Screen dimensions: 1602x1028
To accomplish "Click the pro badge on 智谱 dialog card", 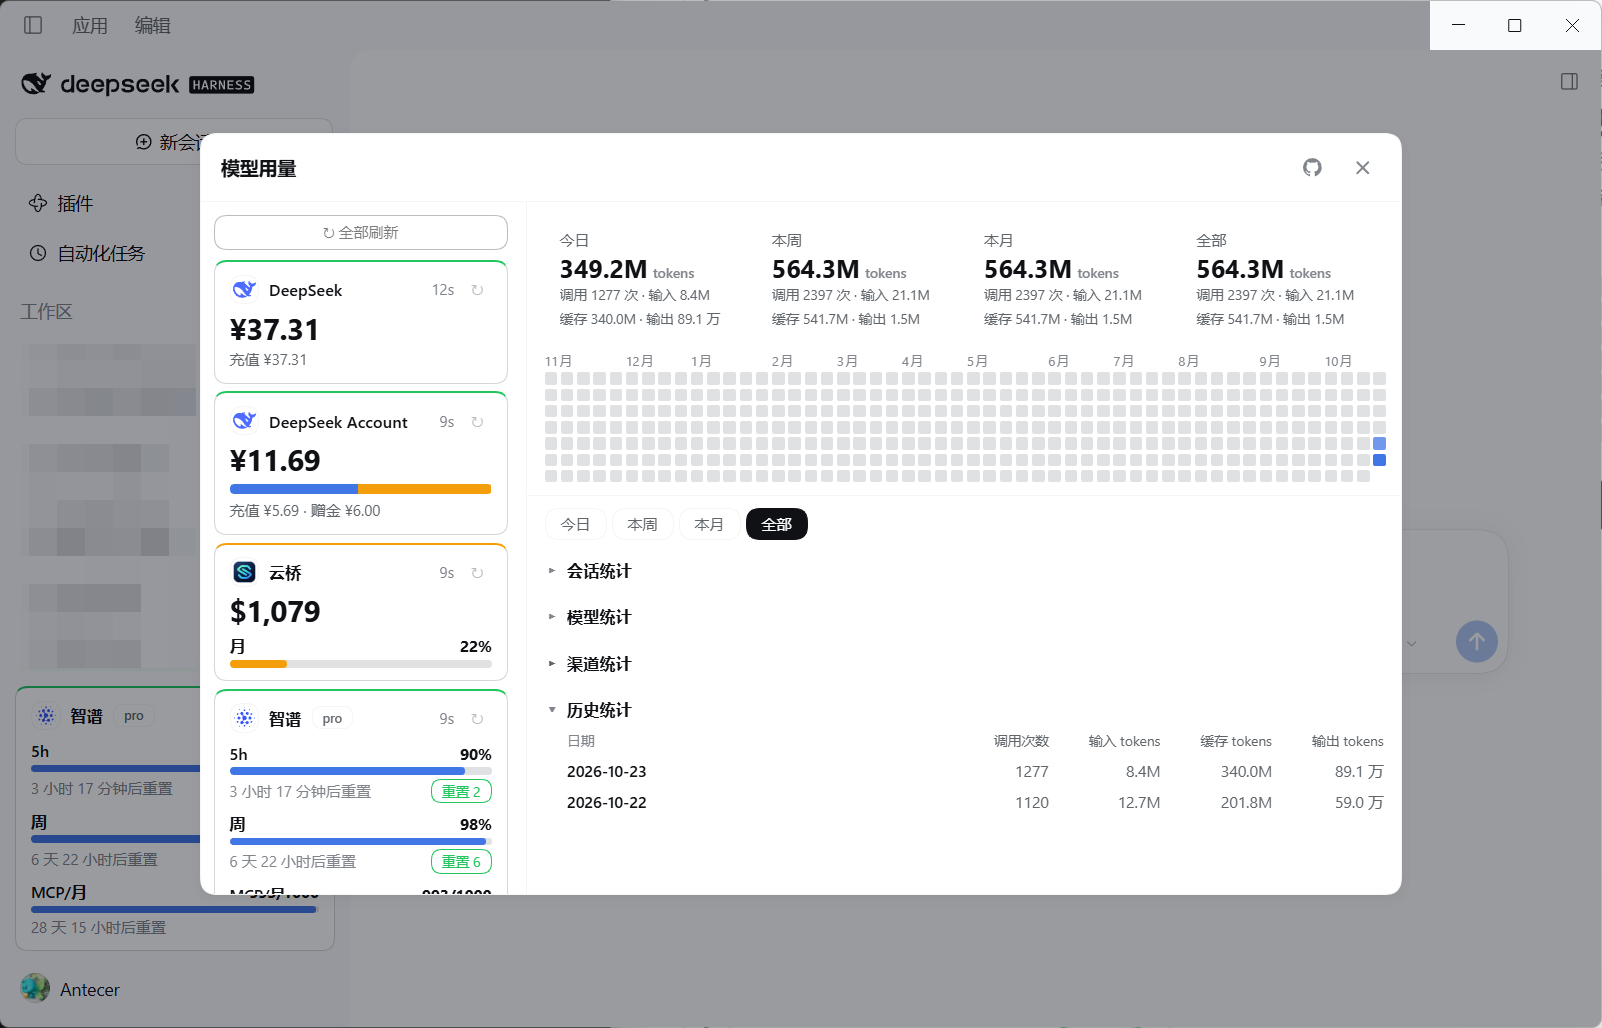I will [332, 719].
